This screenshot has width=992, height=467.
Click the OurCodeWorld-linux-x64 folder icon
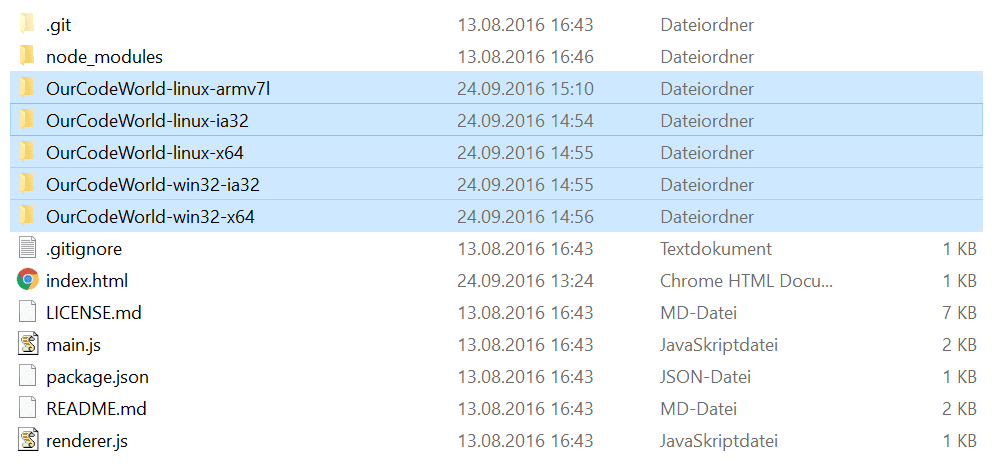pyautogui.click(x=27, y=153)
